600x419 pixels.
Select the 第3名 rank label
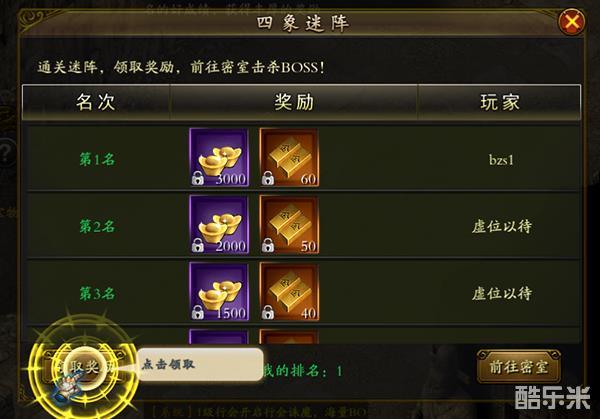[x=97, y=293]
